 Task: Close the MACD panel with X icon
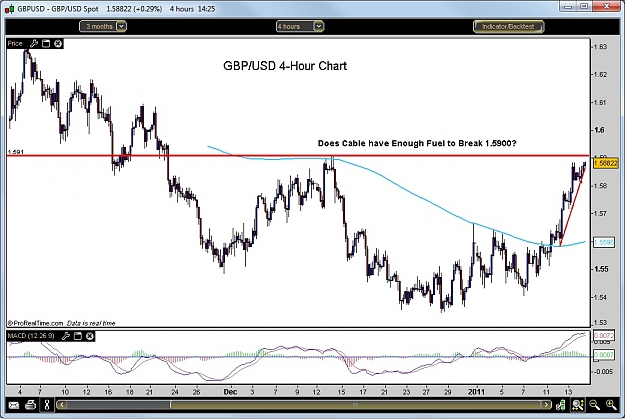pyautogui.click(x=90, y=336)
